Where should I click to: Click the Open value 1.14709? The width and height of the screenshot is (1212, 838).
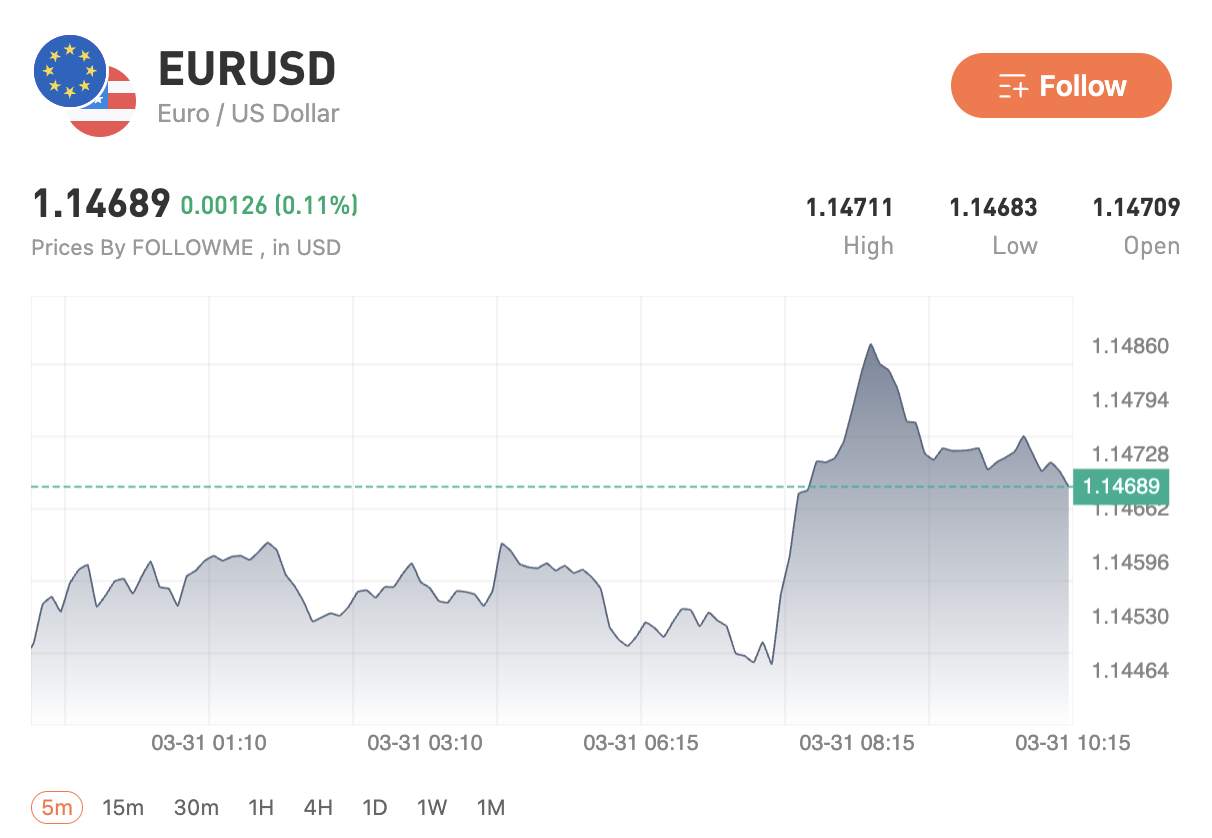[1136, 208]
